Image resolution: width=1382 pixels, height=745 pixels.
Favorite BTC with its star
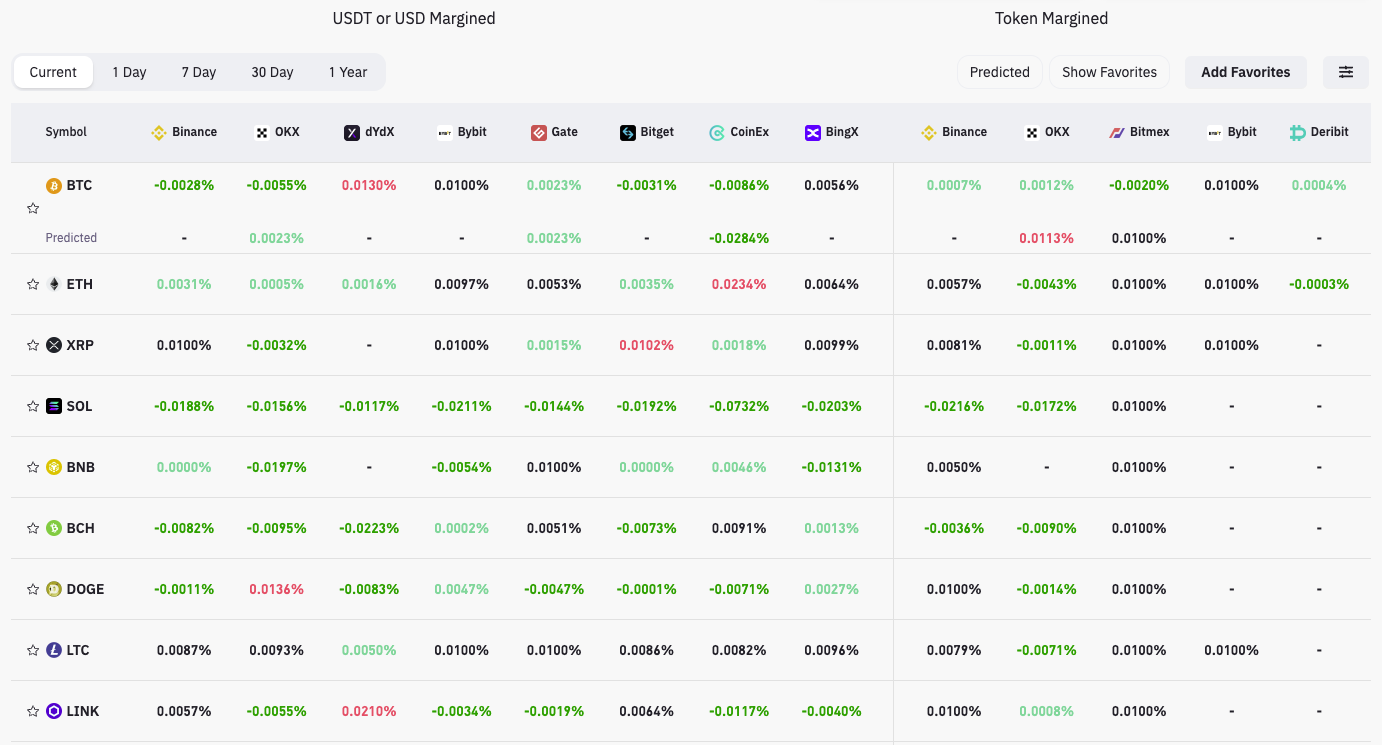33,209
